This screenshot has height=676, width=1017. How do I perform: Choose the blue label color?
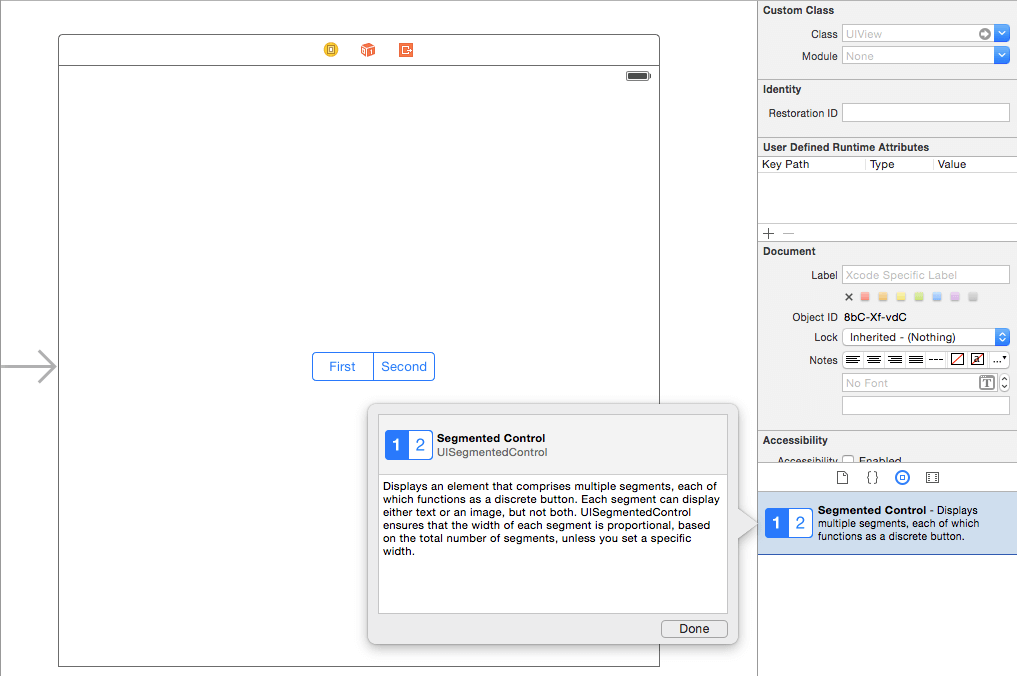[937, 297]
